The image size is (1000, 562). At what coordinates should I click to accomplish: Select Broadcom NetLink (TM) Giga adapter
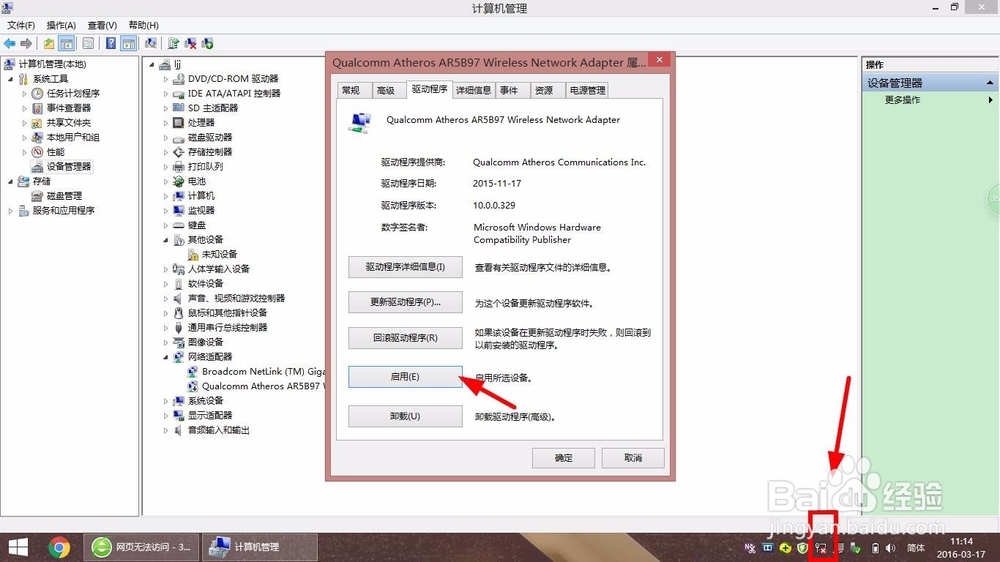pos(263,371)
